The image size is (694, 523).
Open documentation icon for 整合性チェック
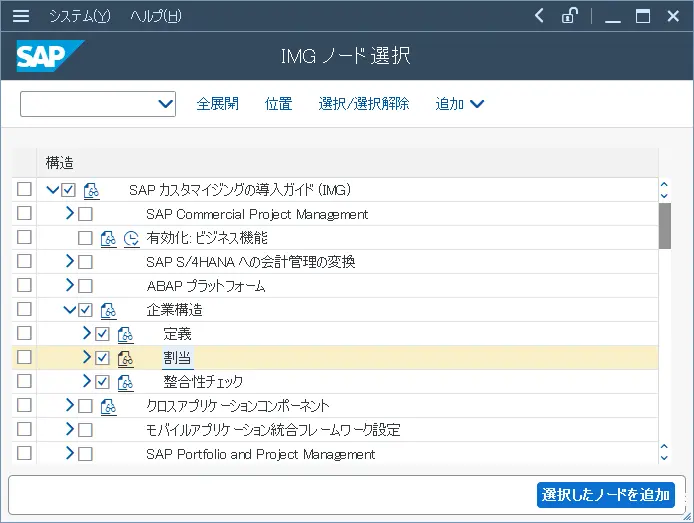[126, 382]
